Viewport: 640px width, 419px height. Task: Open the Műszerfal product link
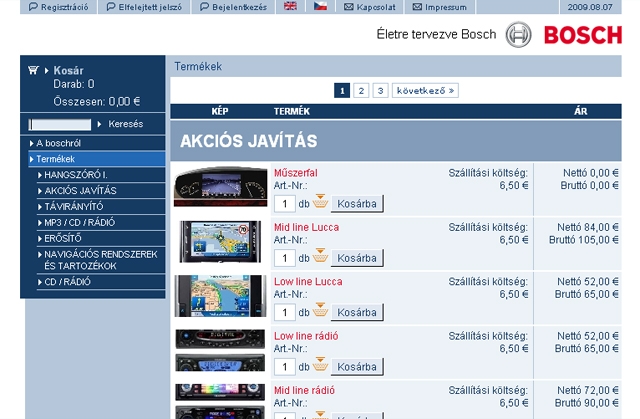coord(296,173)
